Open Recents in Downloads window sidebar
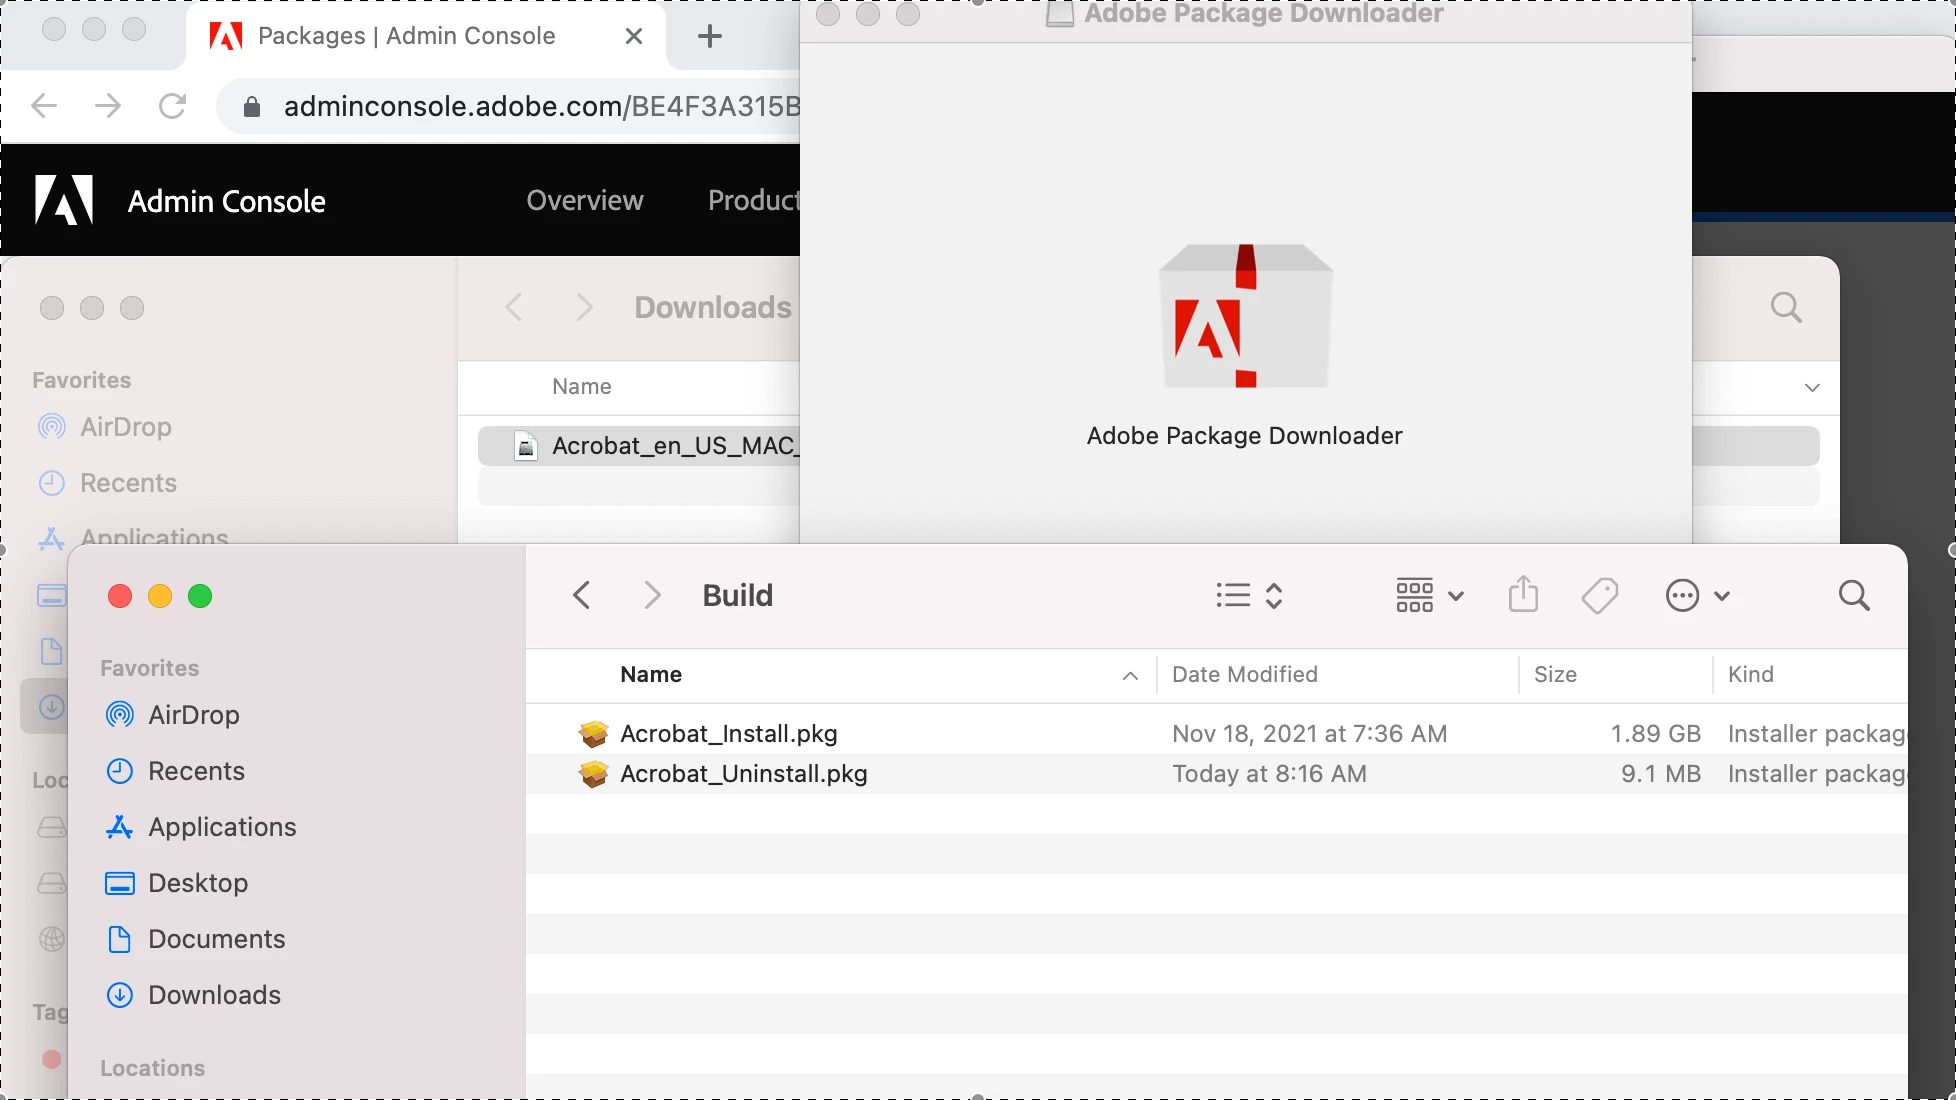 (x=107, y=483)
